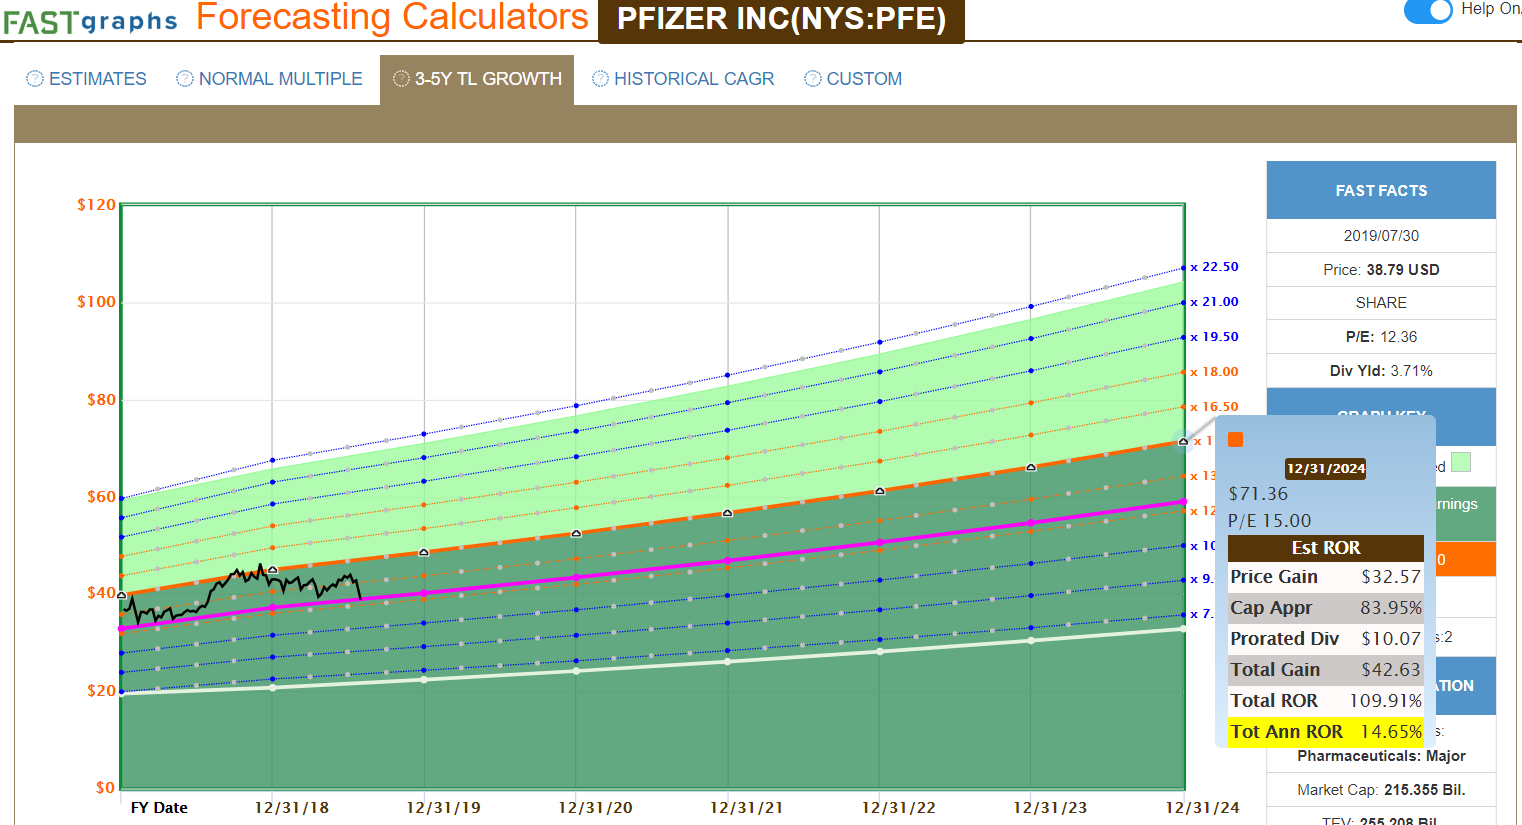This screenshot has height=825, width=1522.
Task: Click the 12/31/24 x-axis date label
Action: point(1202,808)
